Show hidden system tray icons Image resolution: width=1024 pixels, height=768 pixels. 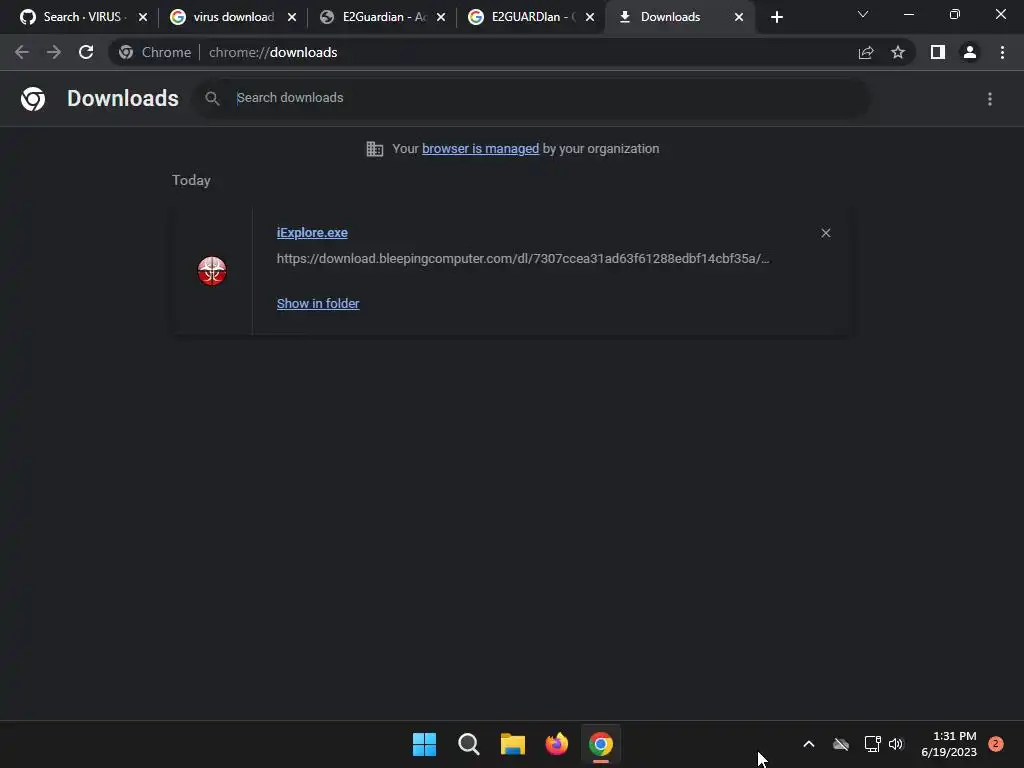808,744
